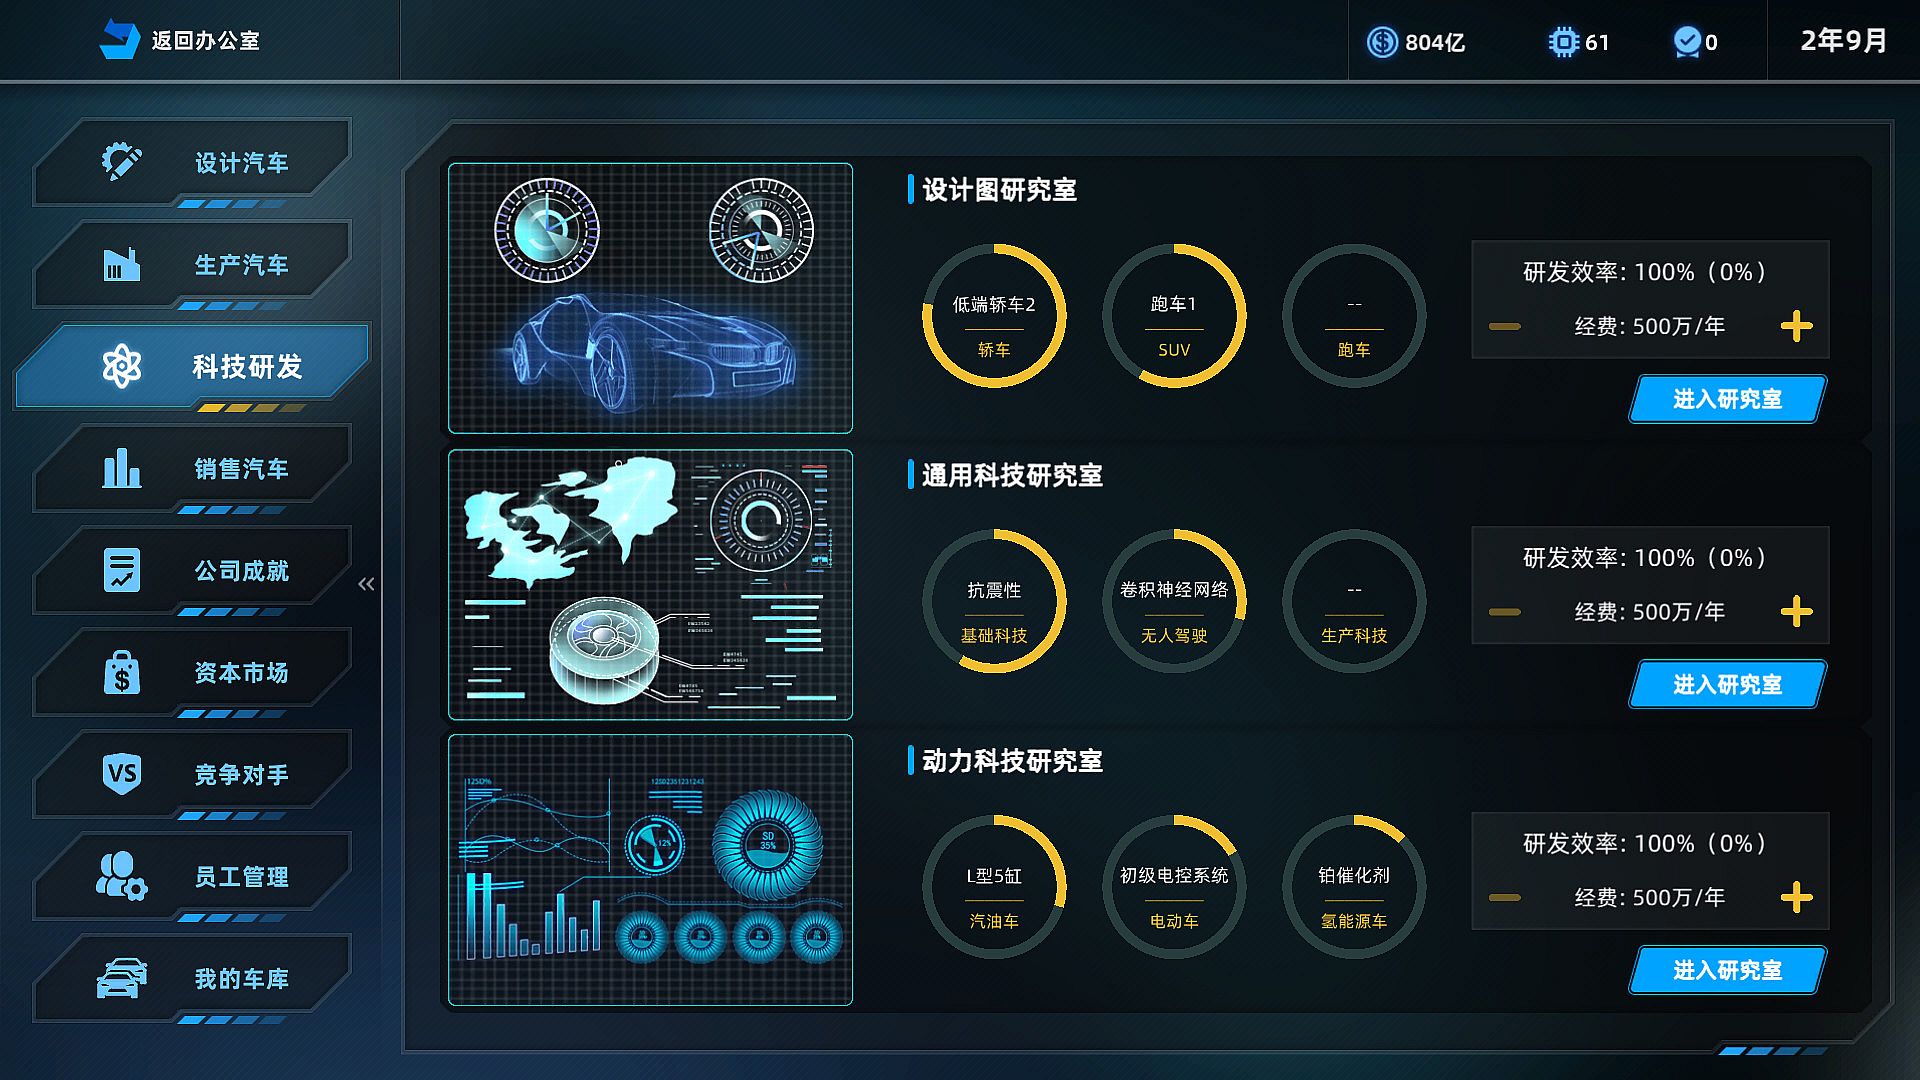This screenshot has height=1080, width=1920.
Task: Click the chip points icon
Action: pyautogui.click(x=1562, y=42)
